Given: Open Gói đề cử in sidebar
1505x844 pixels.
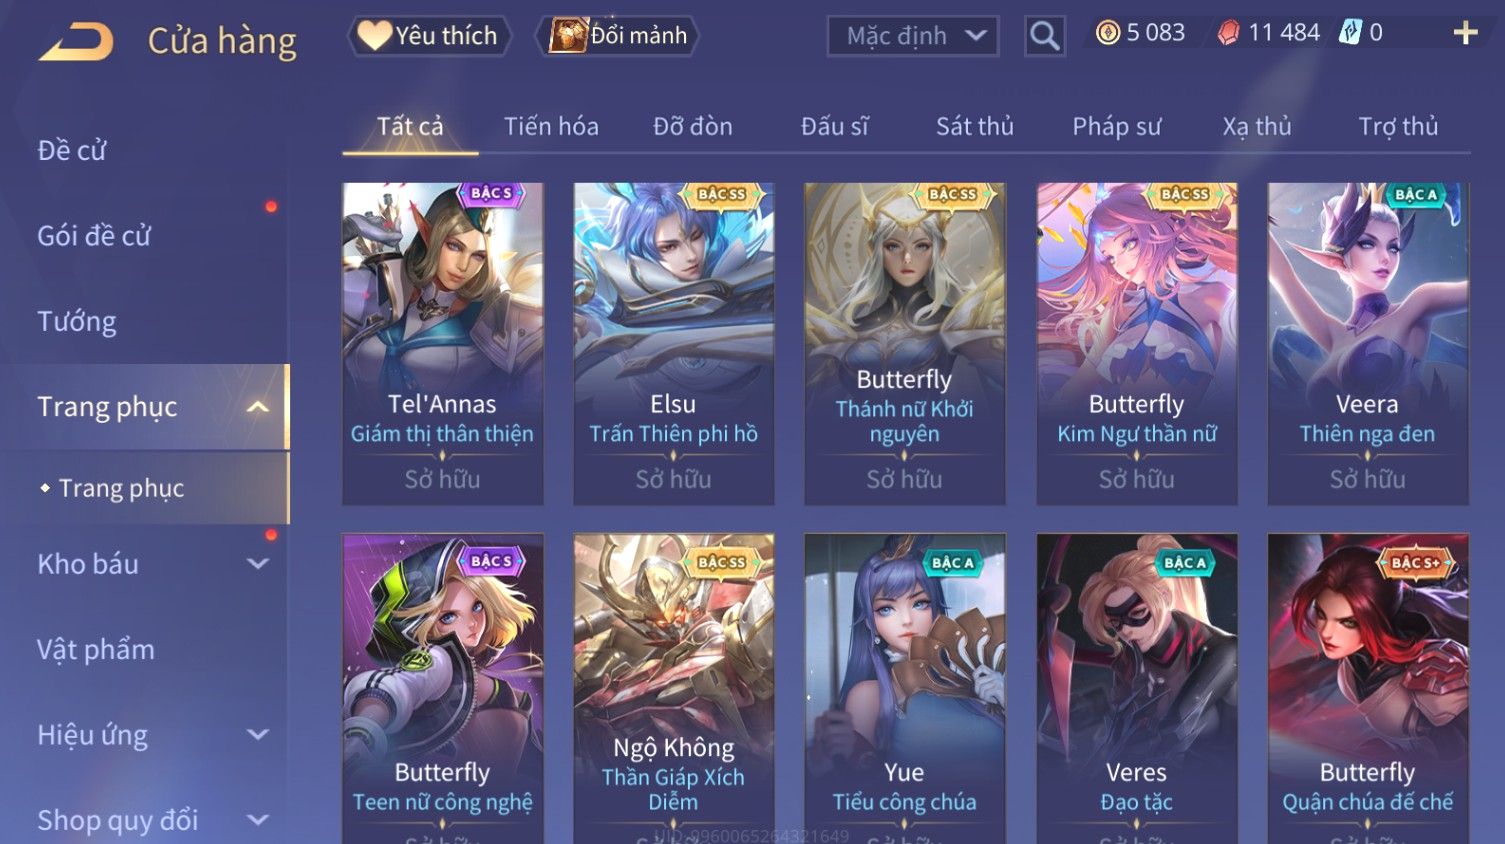Looking at the screenshot, I should coord(94,236).
